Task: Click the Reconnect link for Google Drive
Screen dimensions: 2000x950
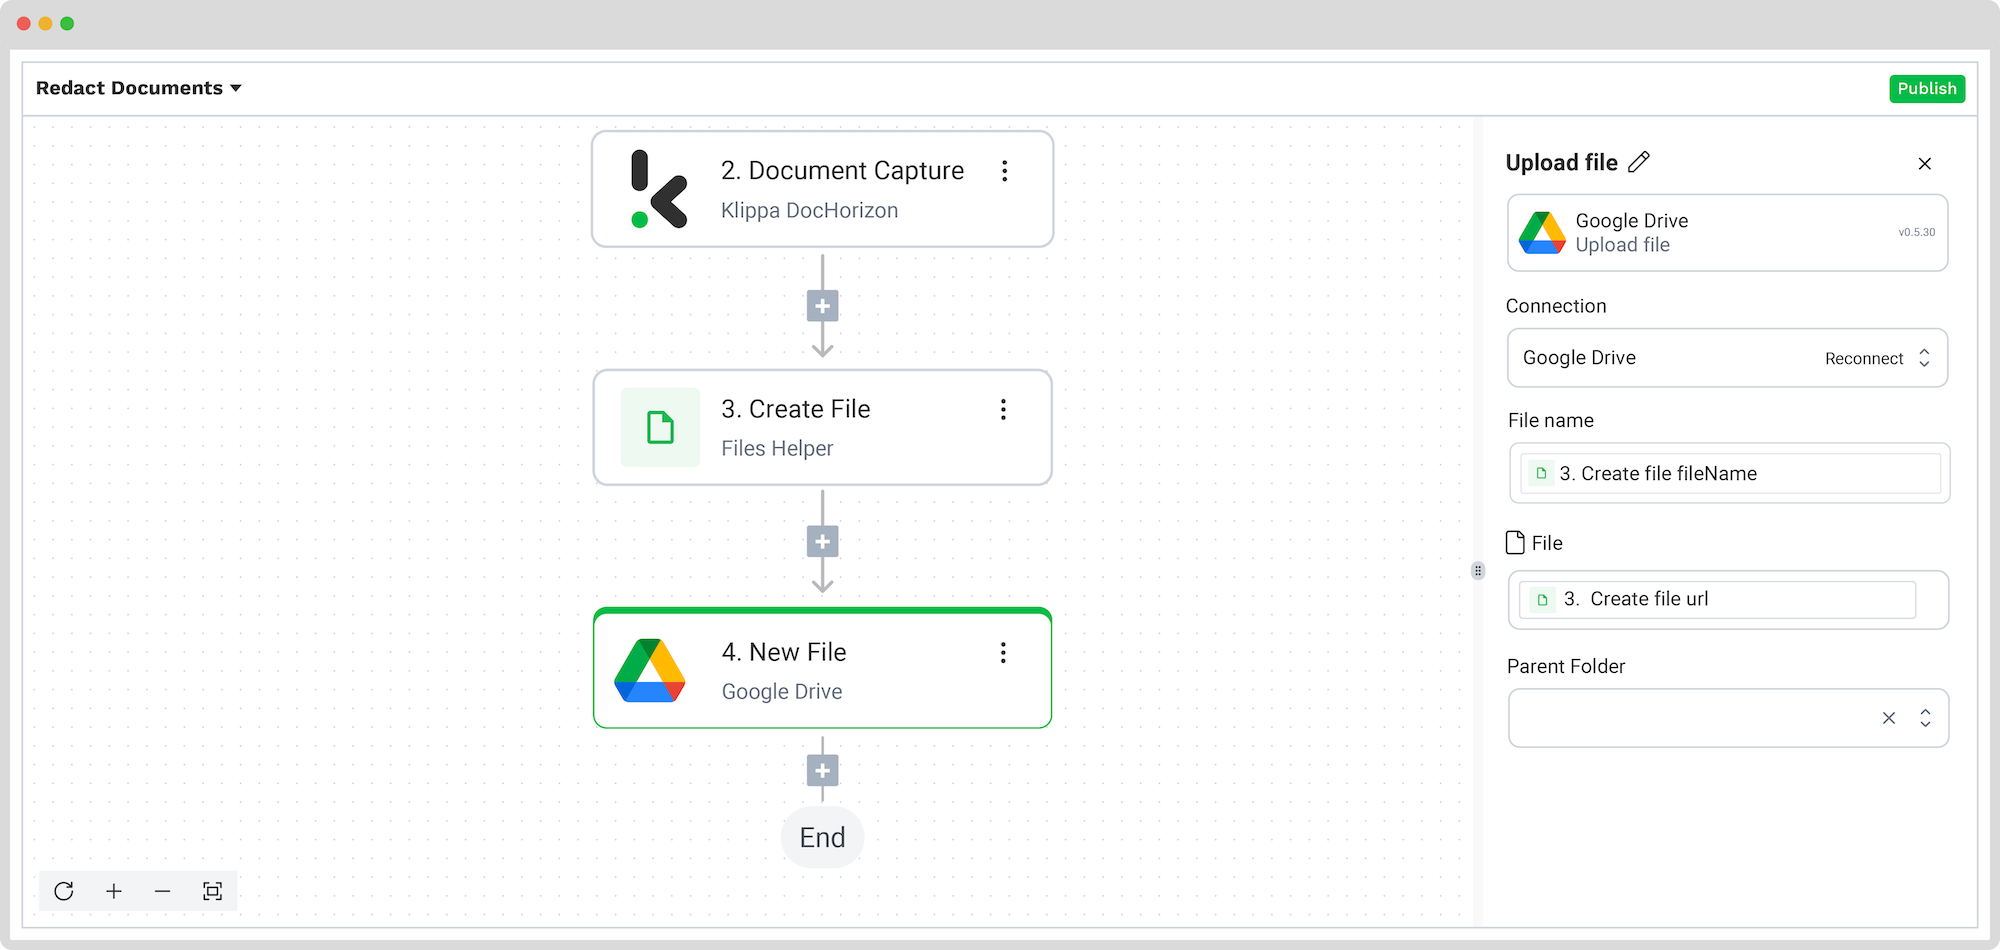Action: click(x=1863, y=359)
